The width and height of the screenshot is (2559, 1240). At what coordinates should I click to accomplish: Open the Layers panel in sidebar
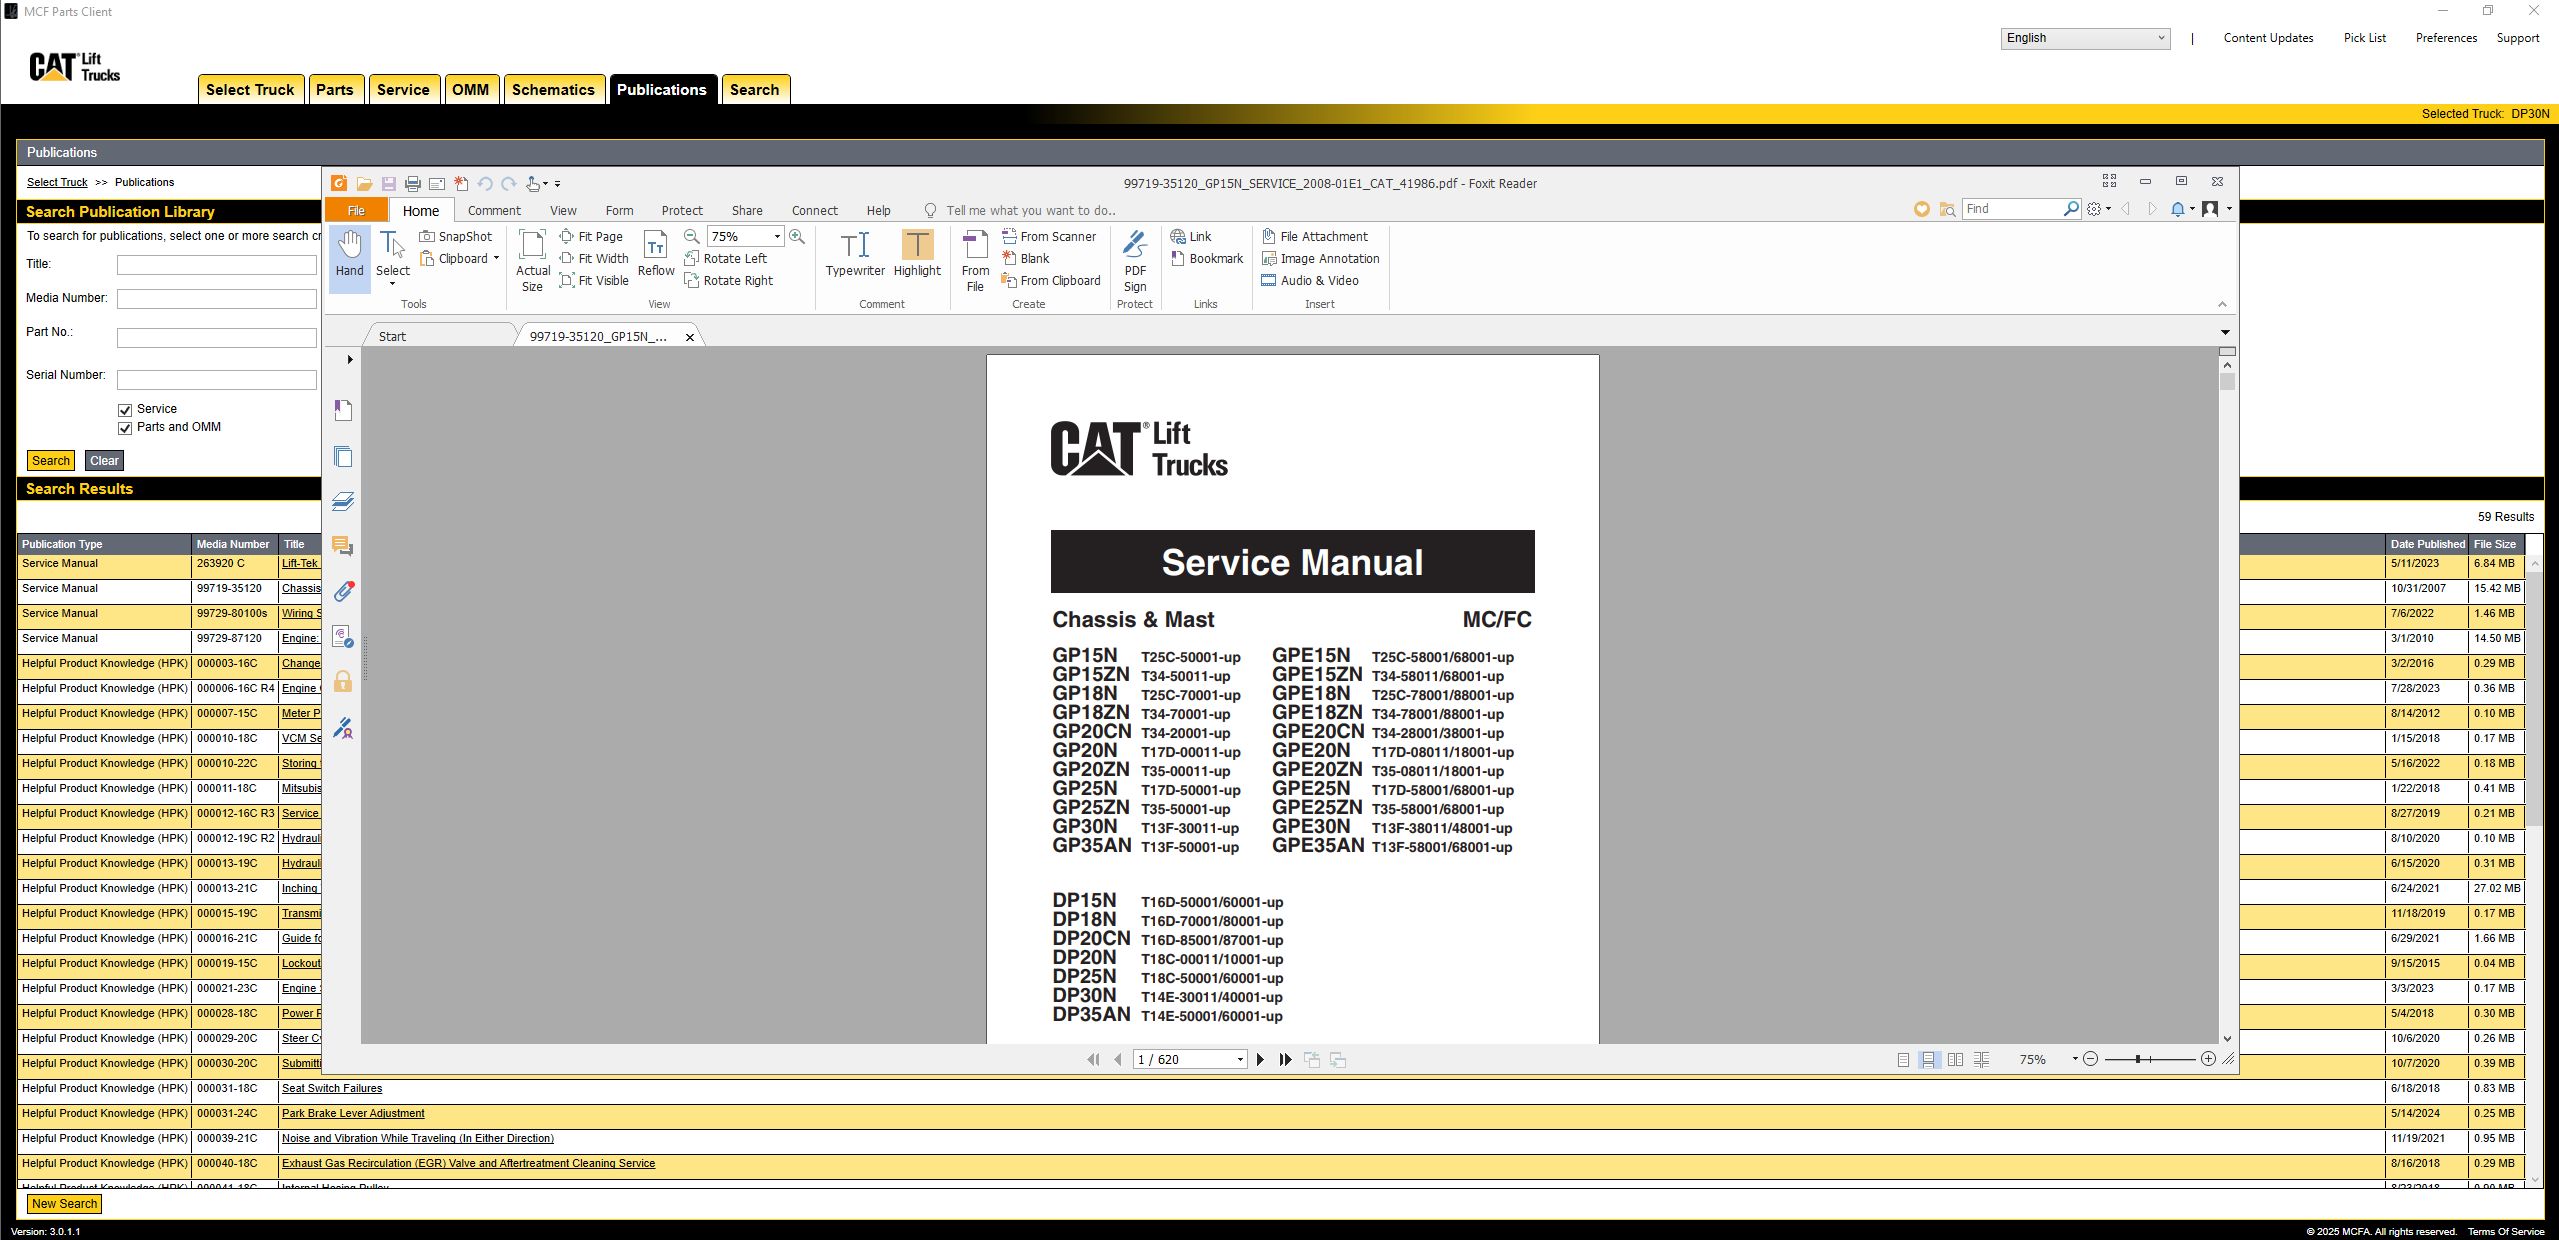[343, 501]
